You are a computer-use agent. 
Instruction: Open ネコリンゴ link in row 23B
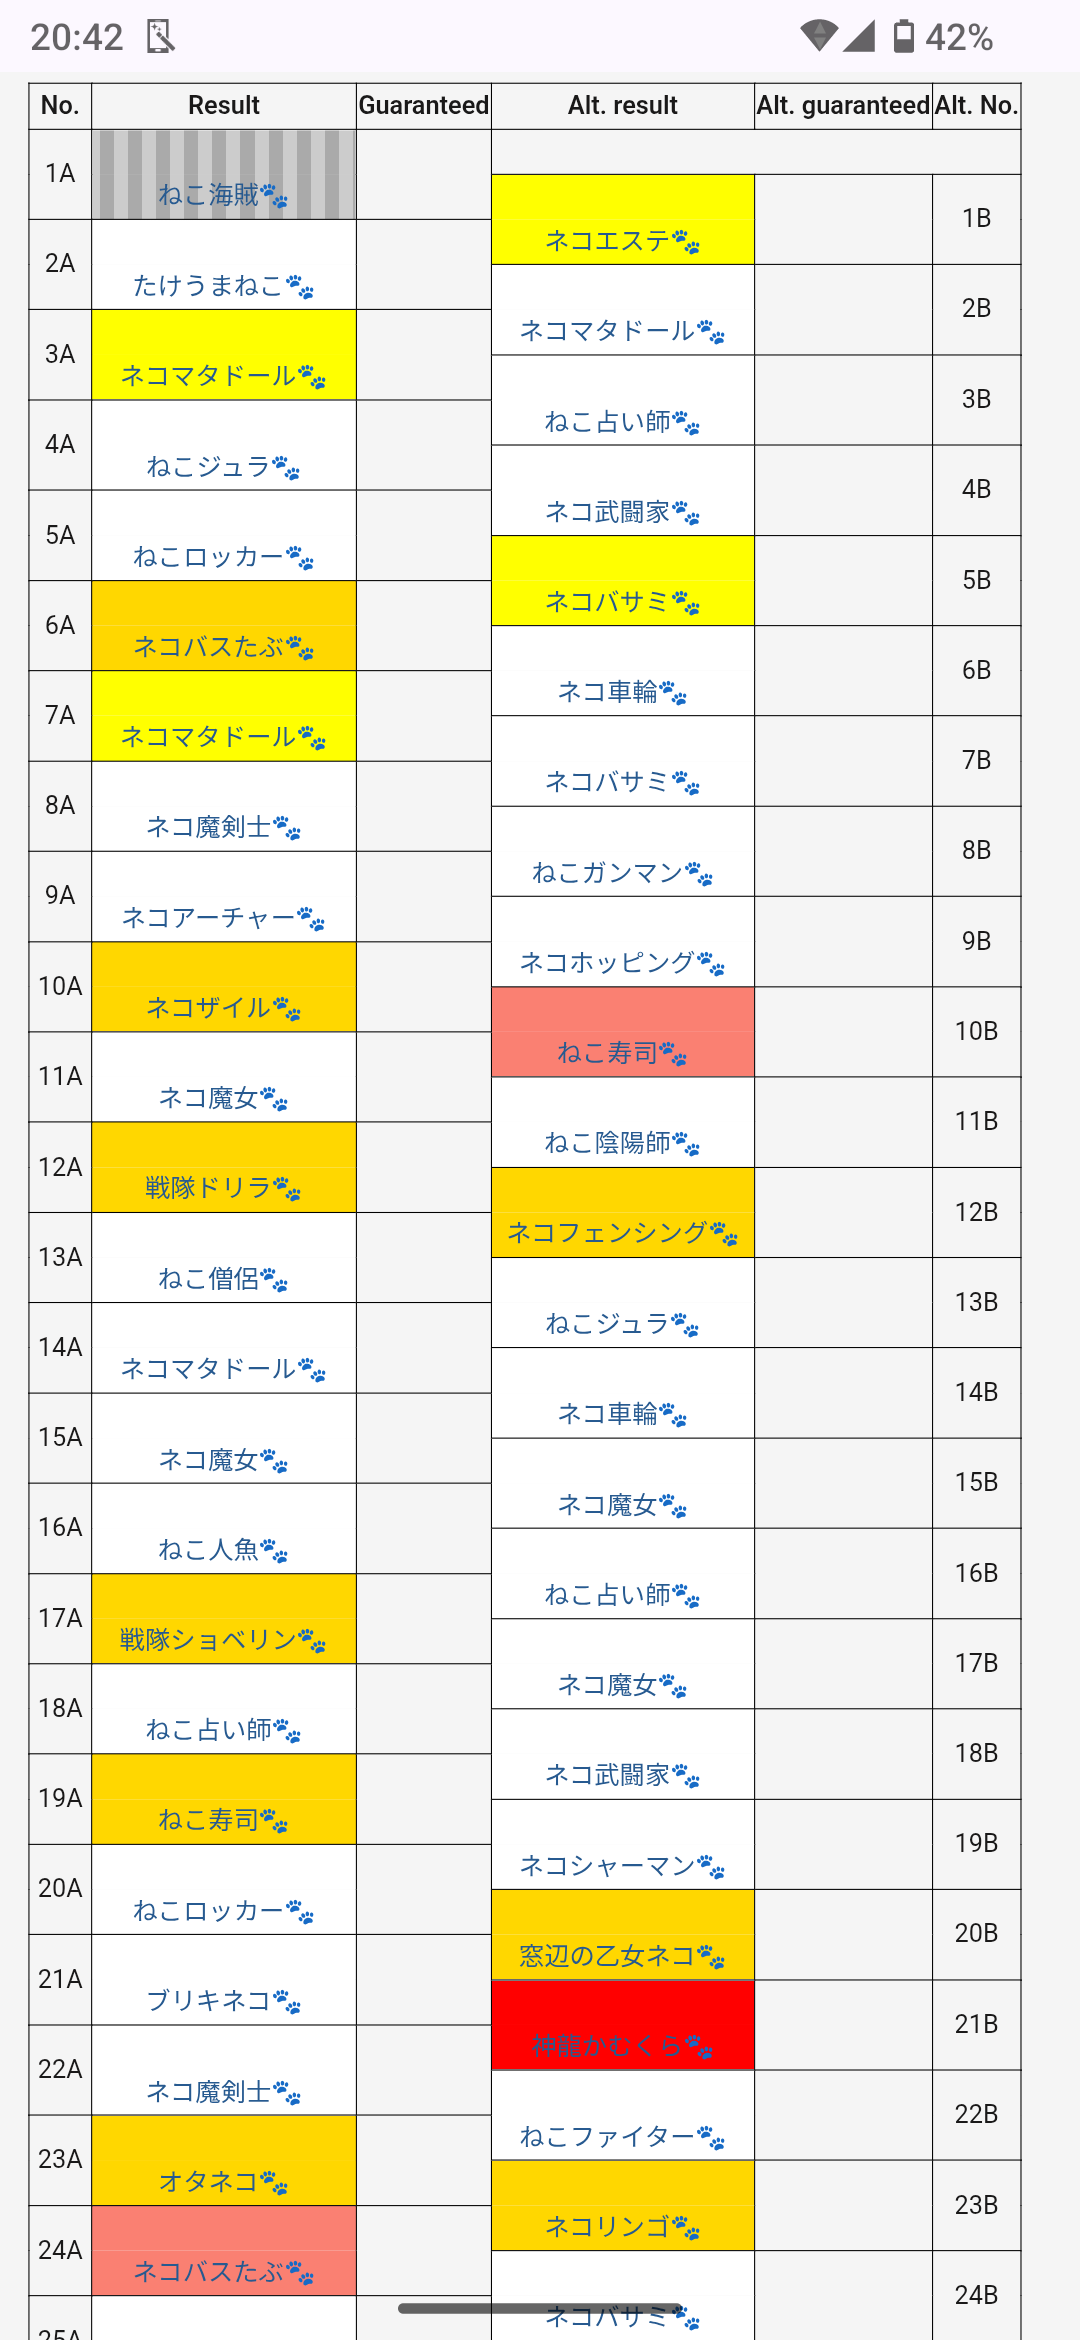[607, 2227]
